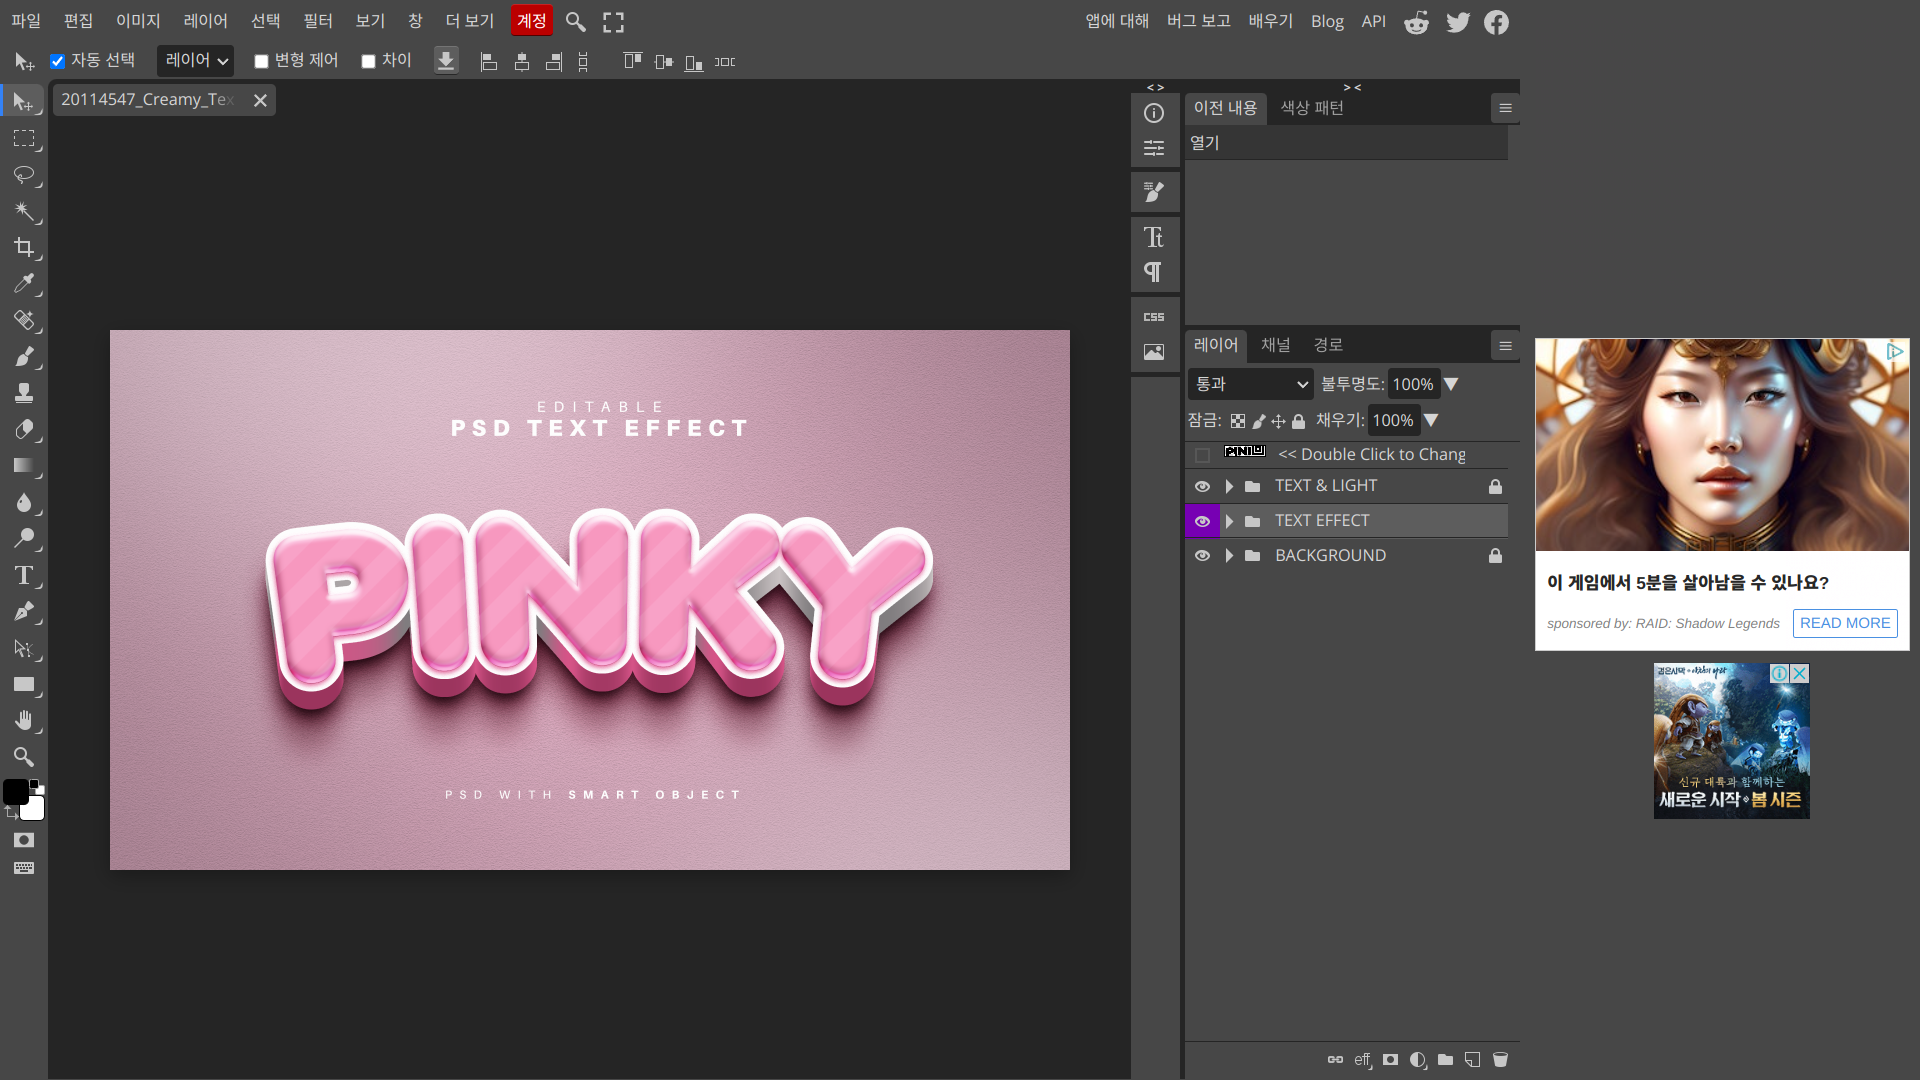Viewport: 1920px width, 1080px height.
Task: Open the Filter (필터) menu
Action: [x=317, y=21]
